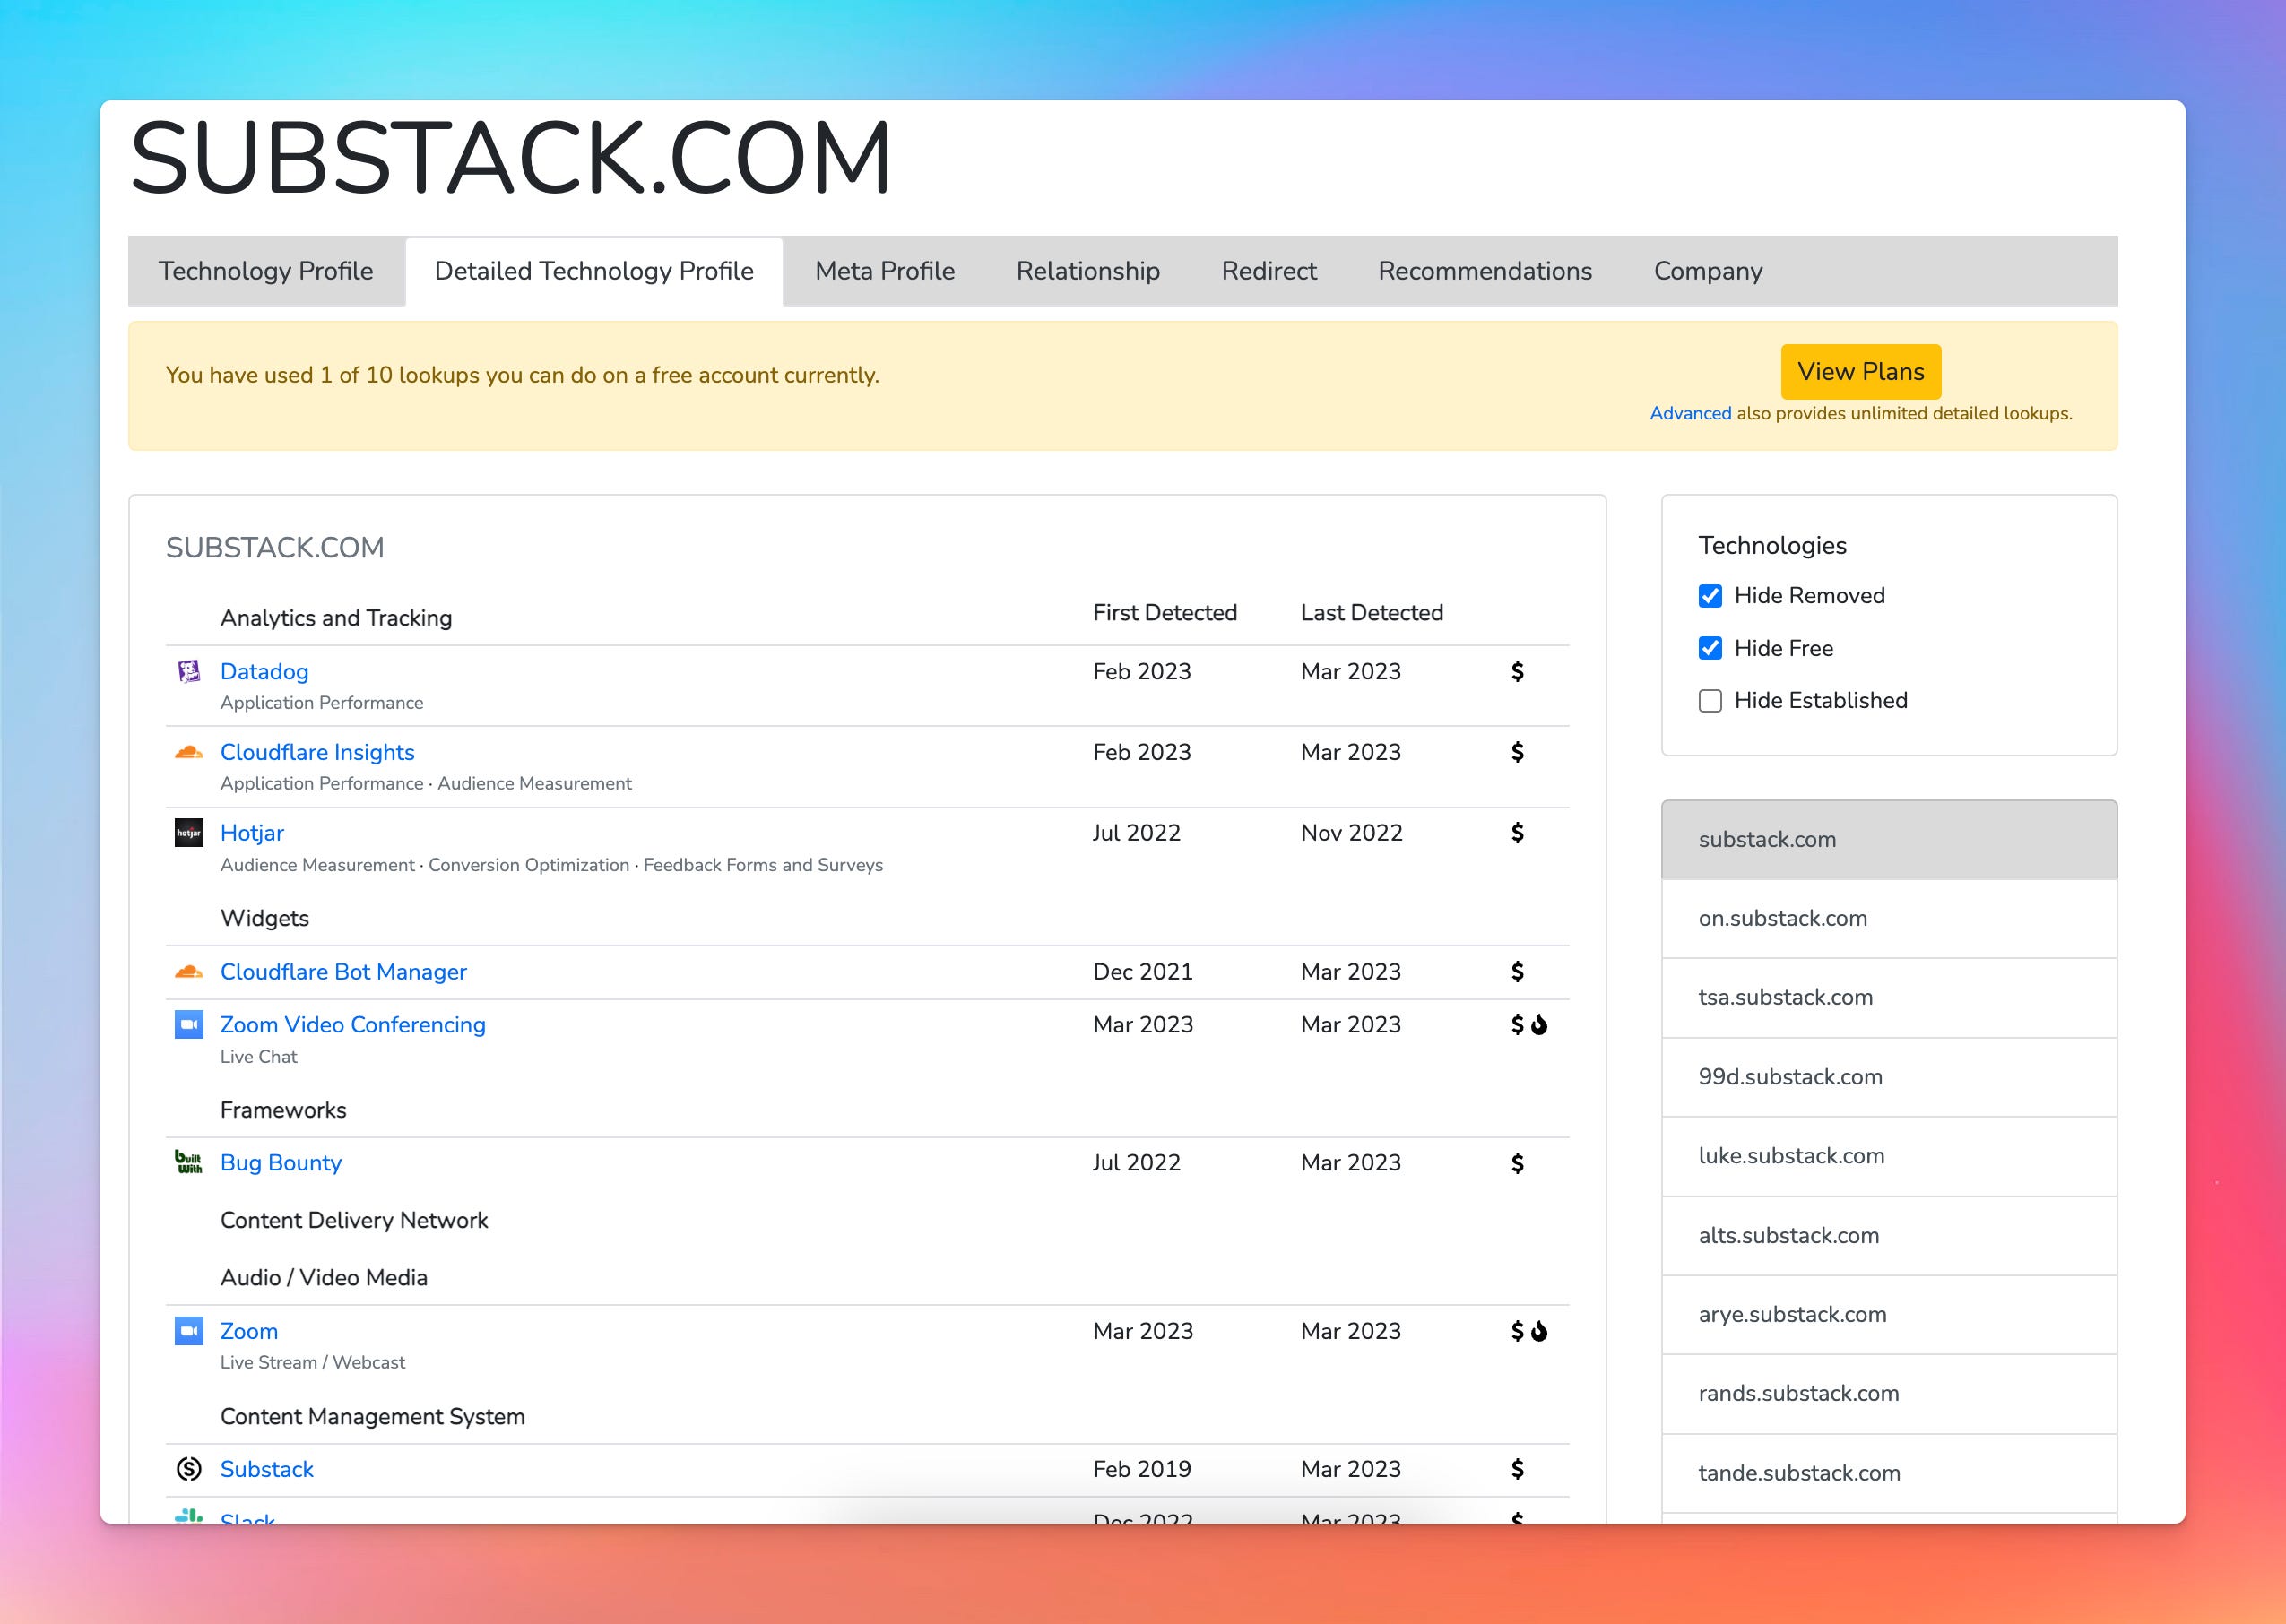Open the Bug Bounty link
This screenshot has height=1624, width=2286.
(281, 1163)
